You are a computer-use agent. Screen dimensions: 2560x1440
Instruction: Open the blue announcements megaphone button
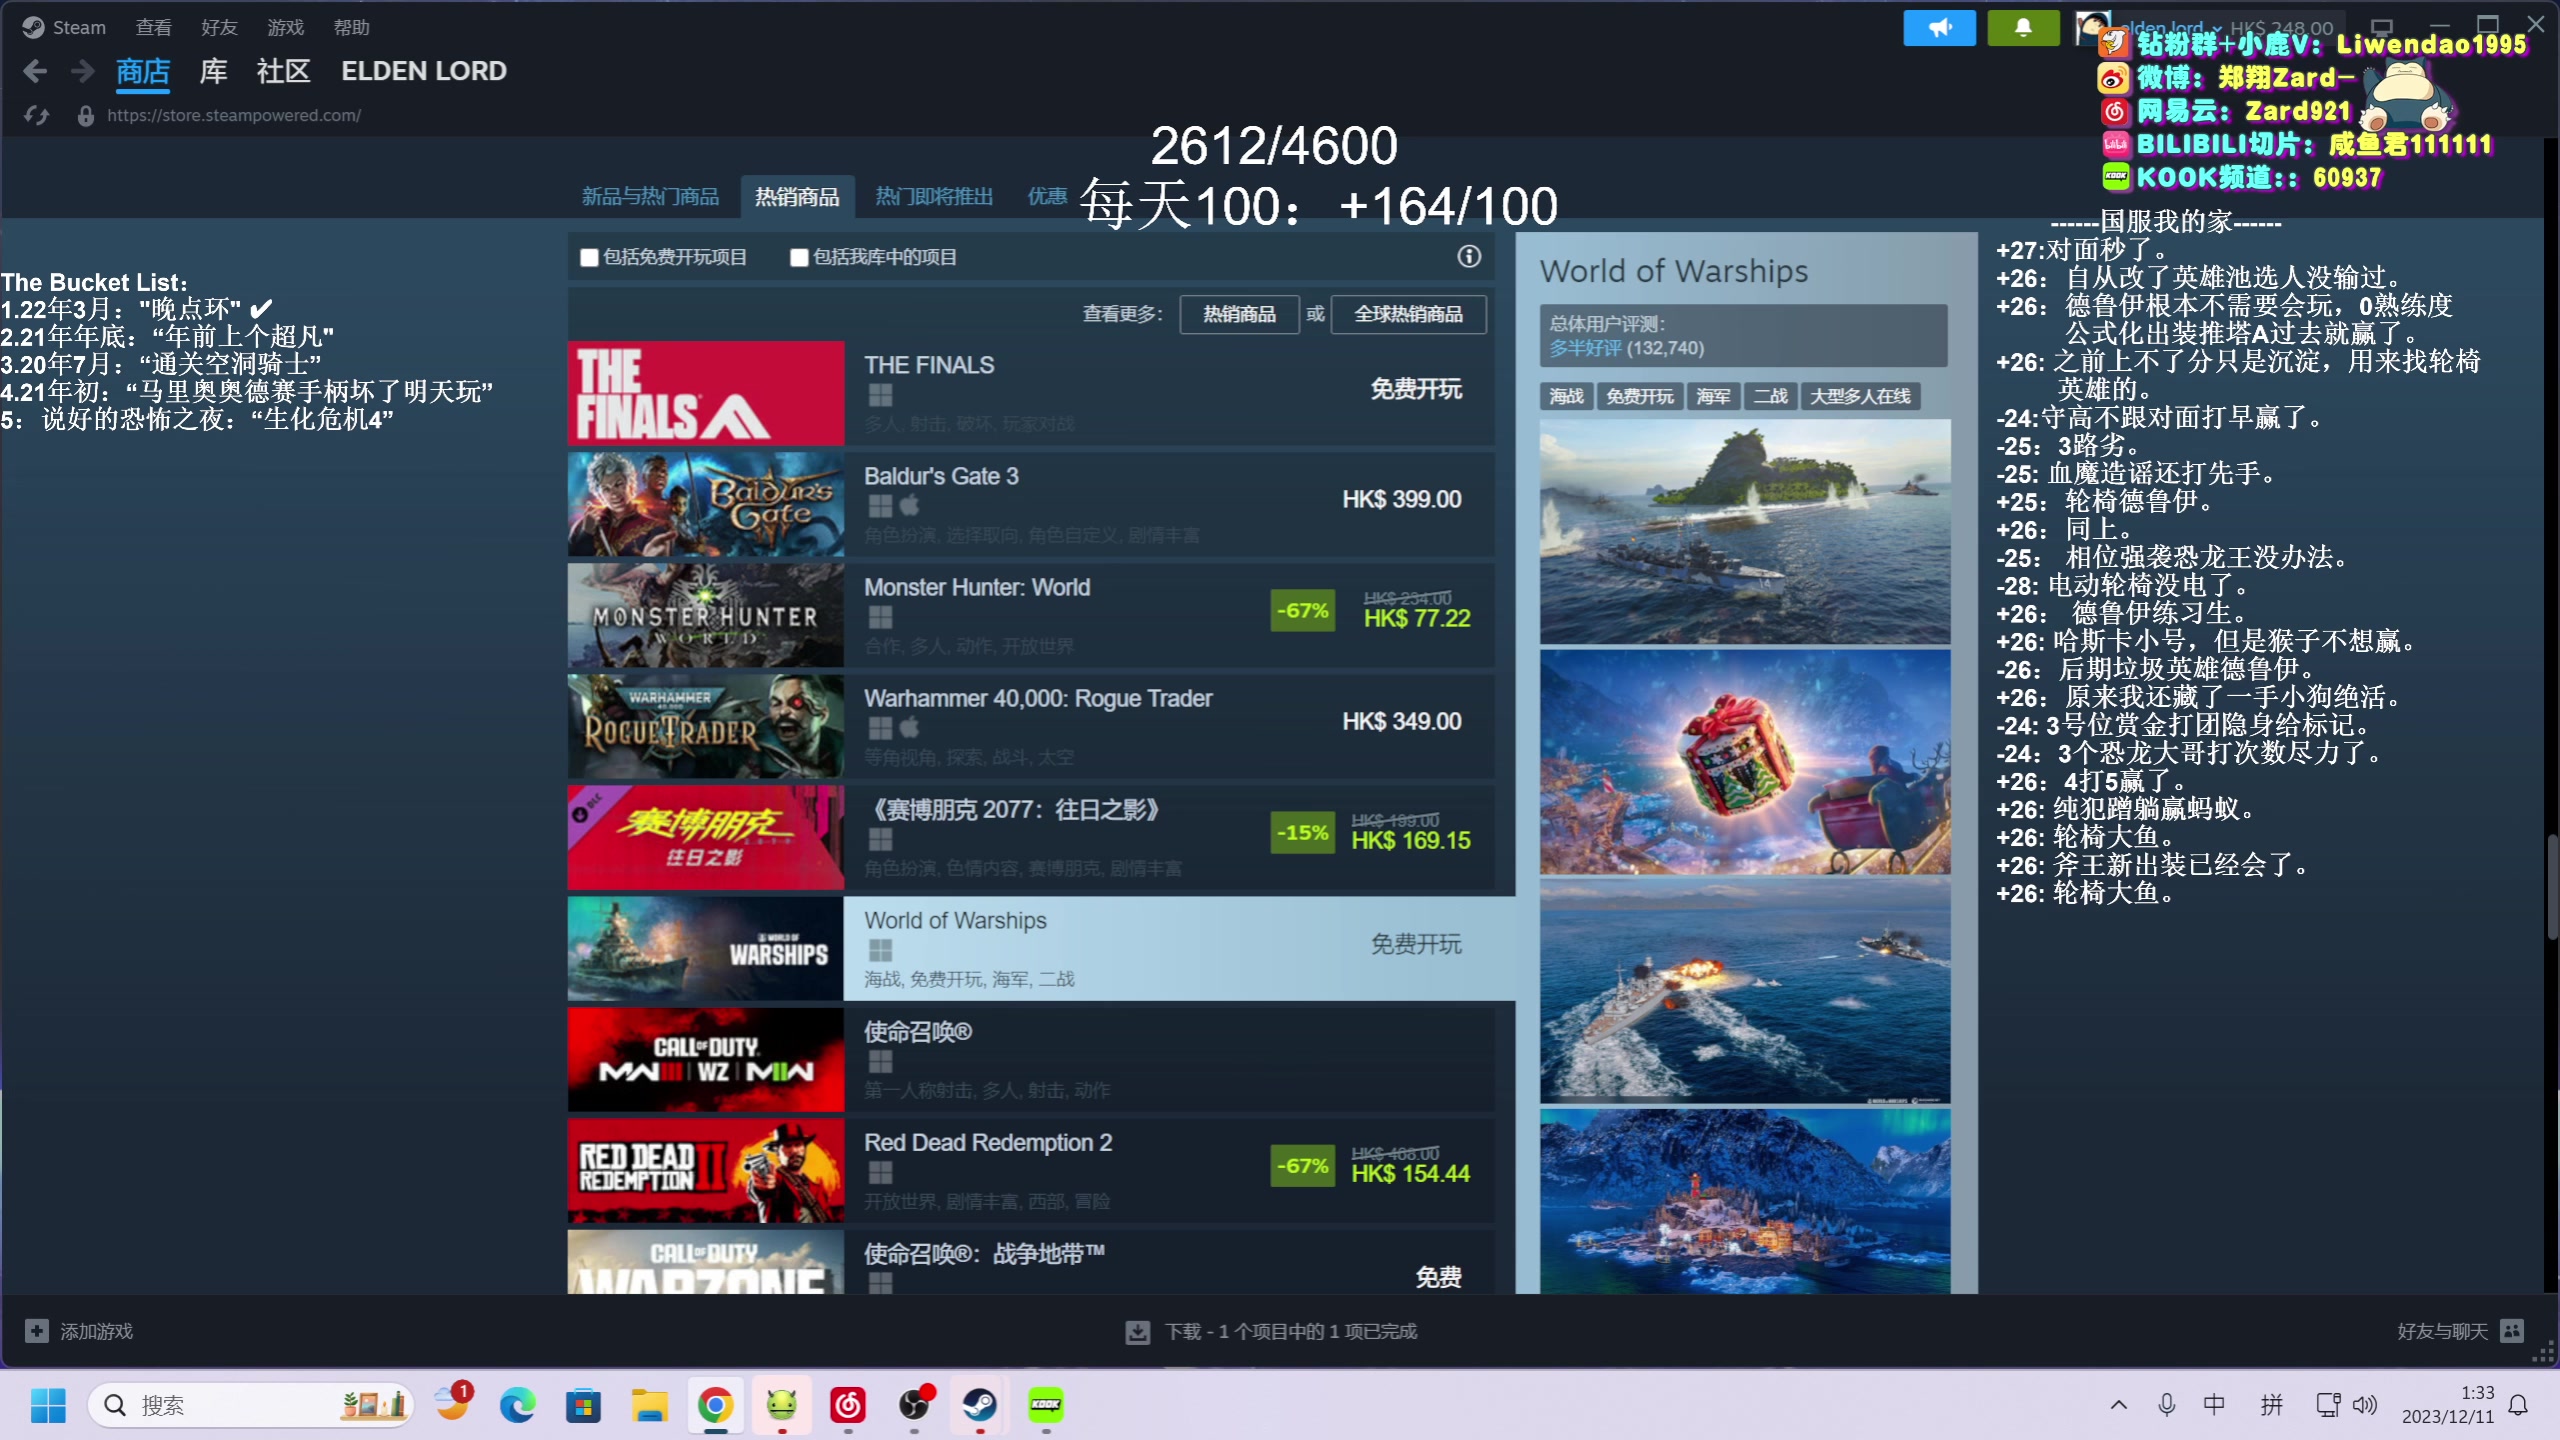(x=1939, y=28)
